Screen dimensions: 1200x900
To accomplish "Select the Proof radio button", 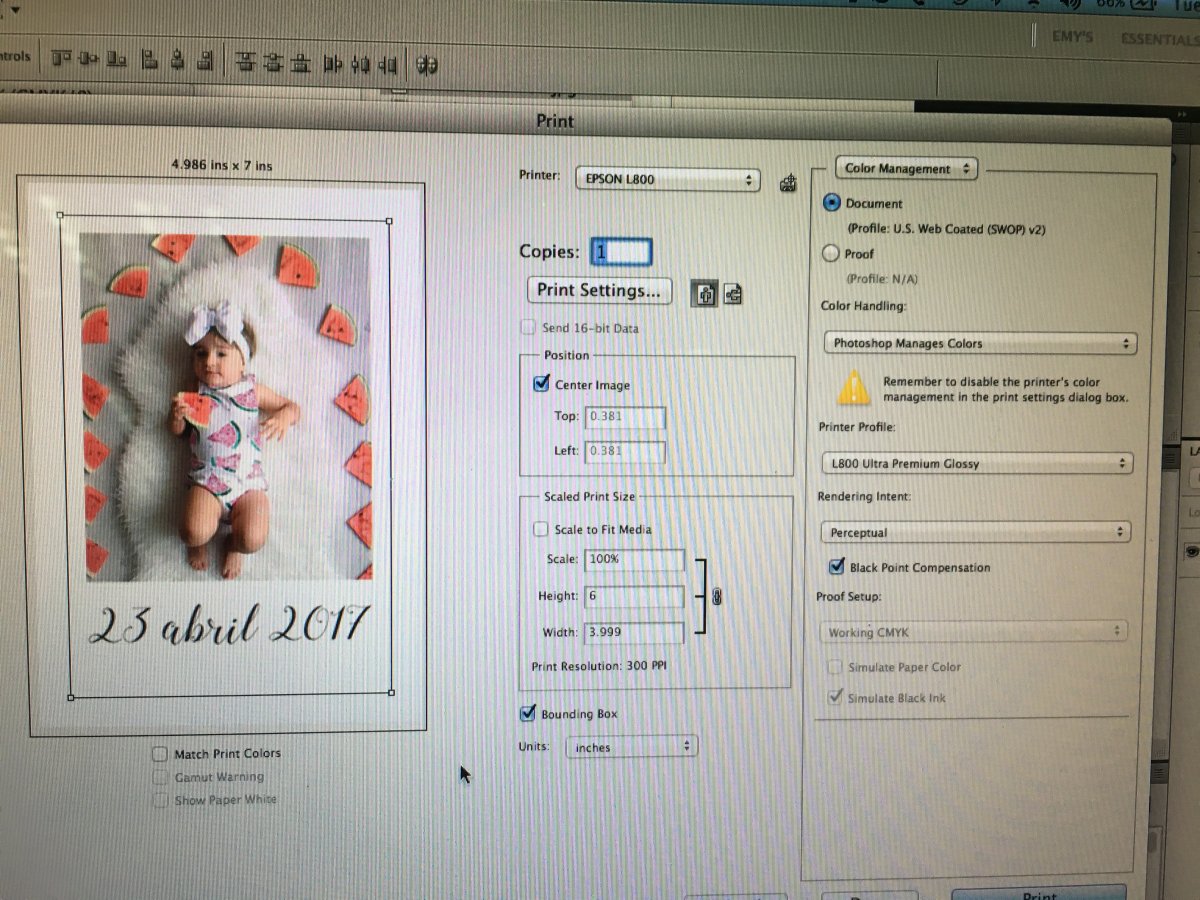I will click(830, 254).
